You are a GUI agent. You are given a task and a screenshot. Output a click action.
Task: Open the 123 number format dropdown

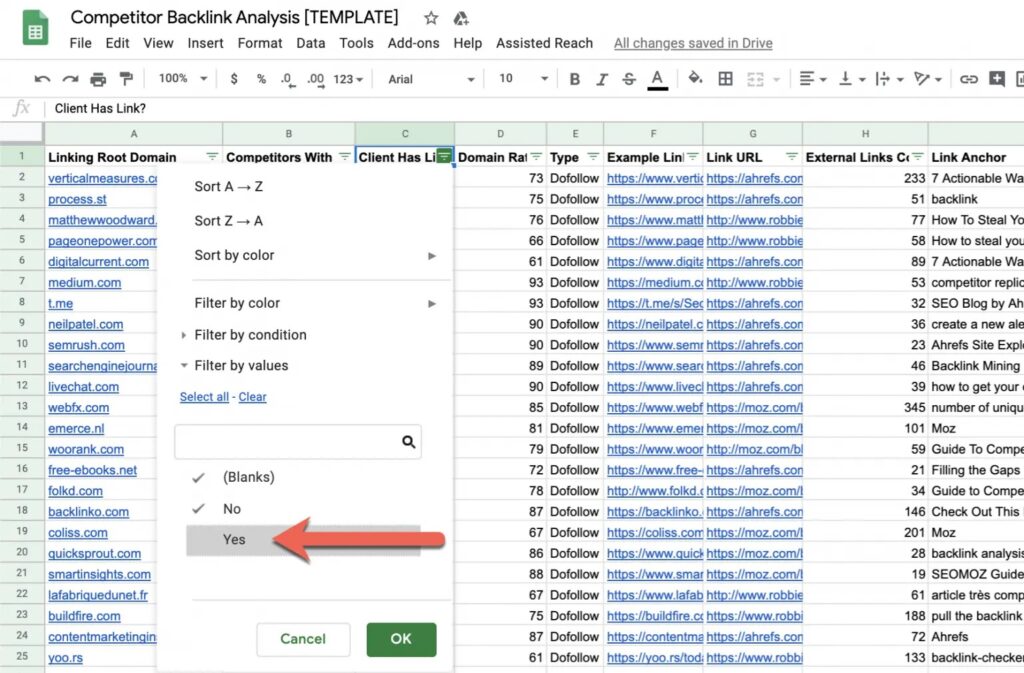[348, 79]
